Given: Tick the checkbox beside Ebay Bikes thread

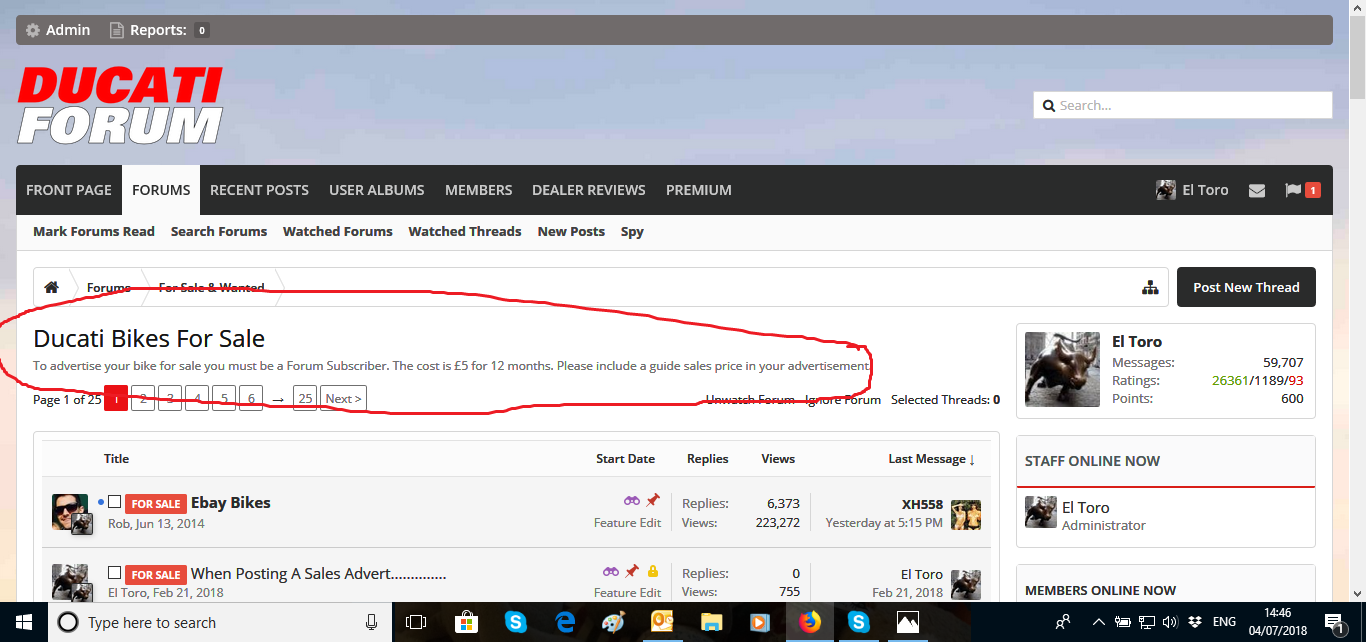Looking at the screenshot, I should [114, 502].
